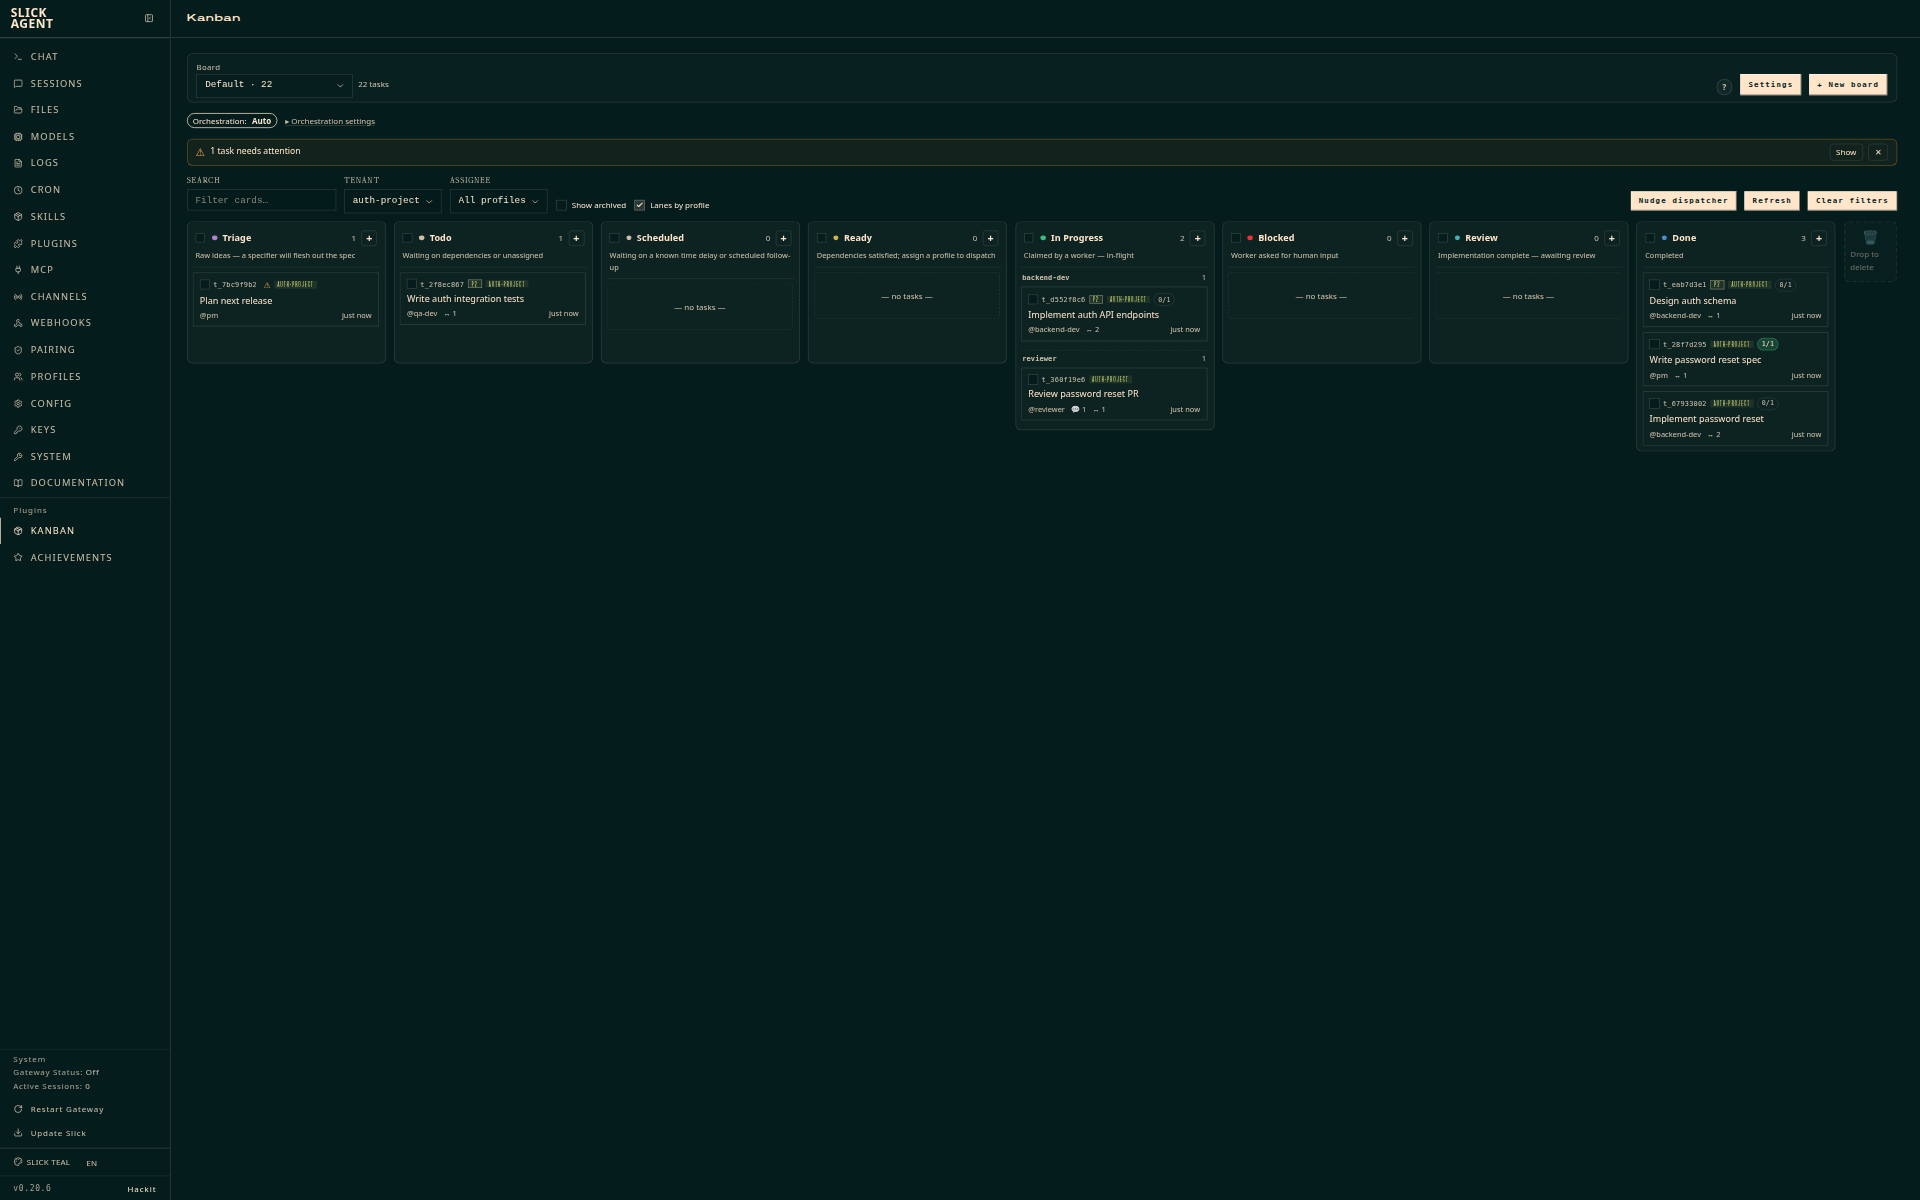This screenshot has width=1920, height=1200.
Task: Add a task to In Progress column
Action: 1197,238
